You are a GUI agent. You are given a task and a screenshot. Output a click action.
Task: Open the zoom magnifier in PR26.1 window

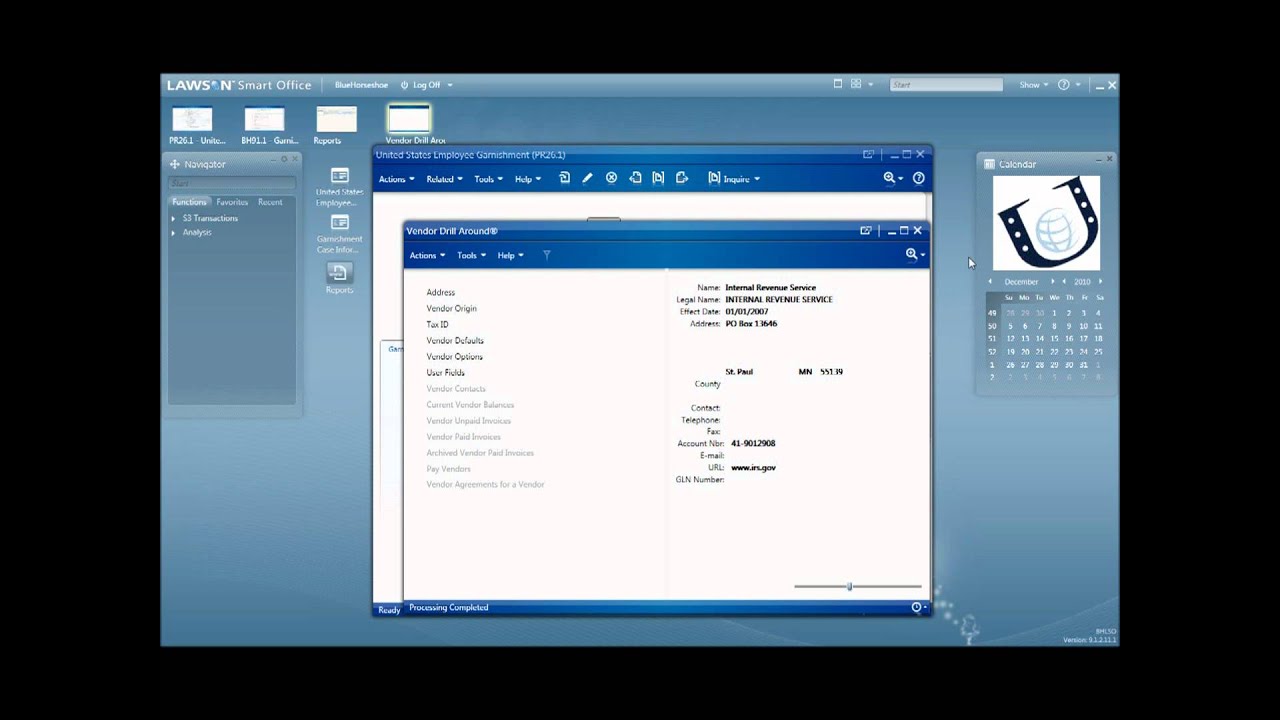[889, 178]
